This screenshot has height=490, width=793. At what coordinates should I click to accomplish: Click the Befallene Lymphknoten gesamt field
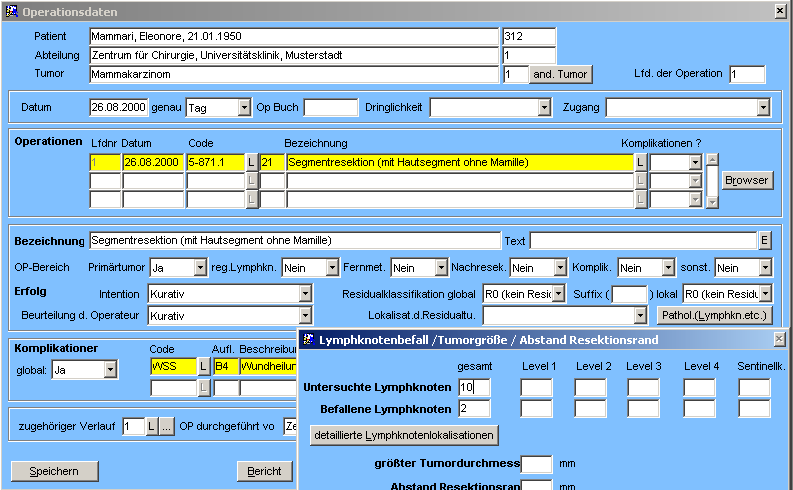coord(474,408)
